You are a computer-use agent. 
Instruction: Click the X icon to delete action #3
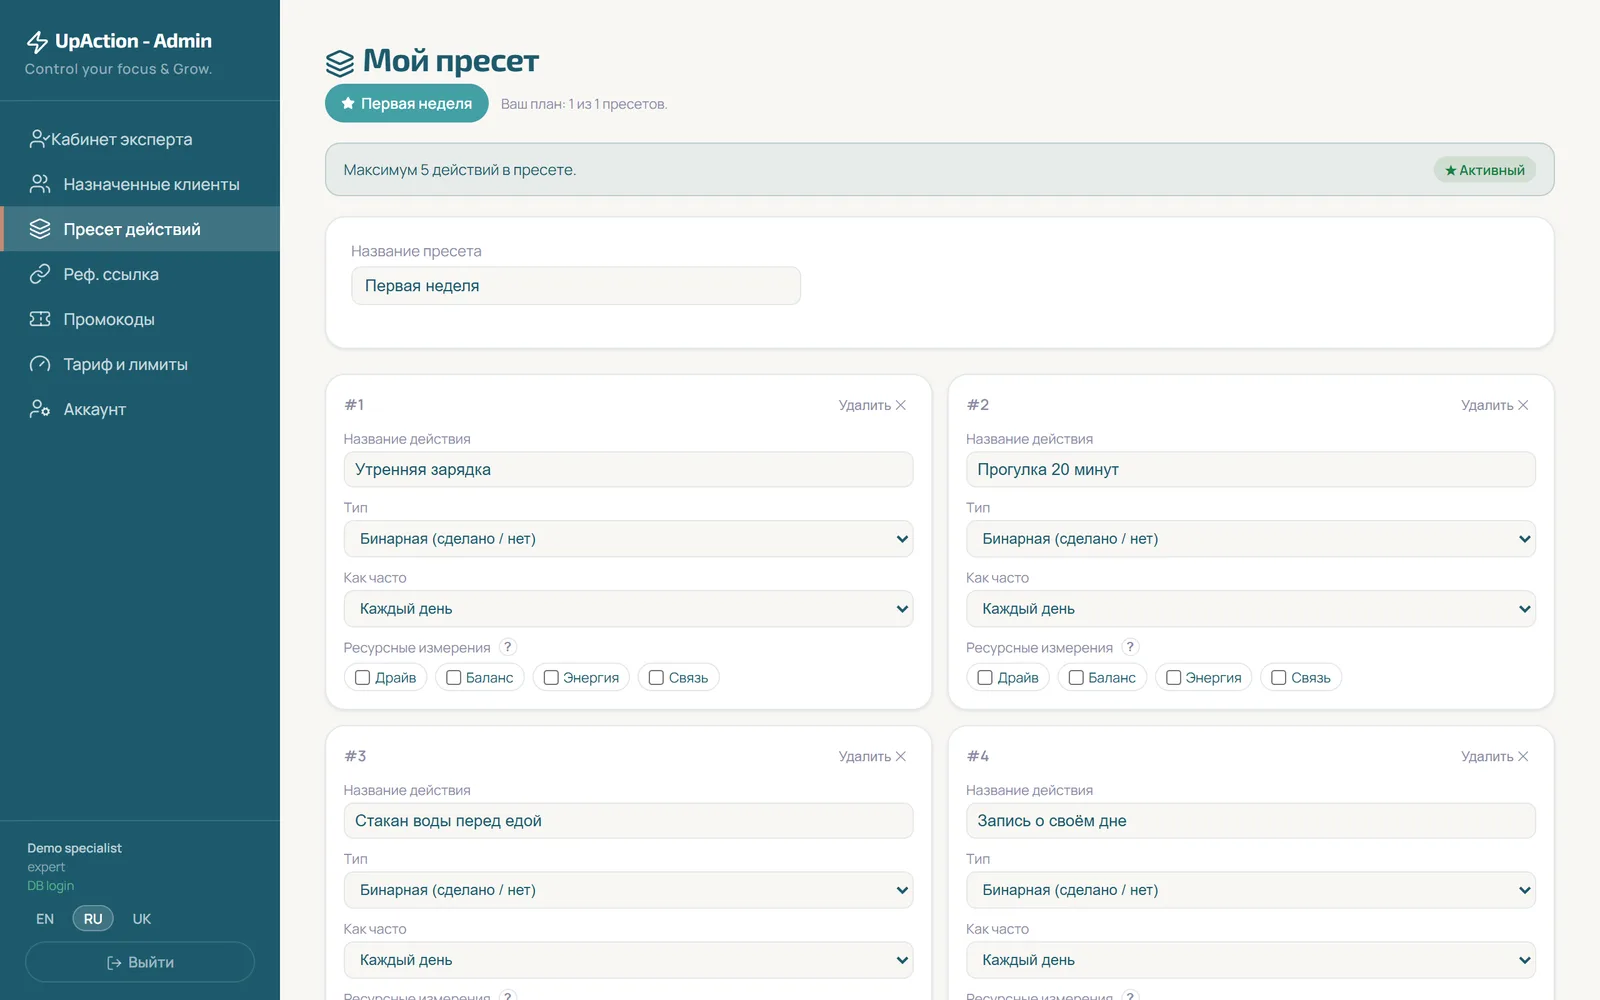[901, 756]
